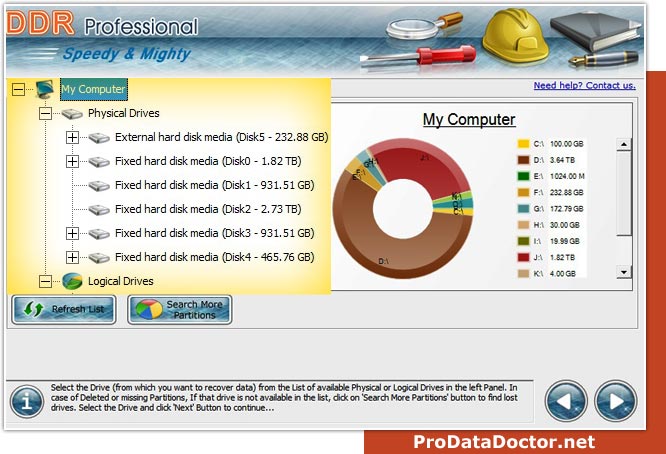Click the My Computer monitor icon
This screenshot has height=454, width=666.
45,89
